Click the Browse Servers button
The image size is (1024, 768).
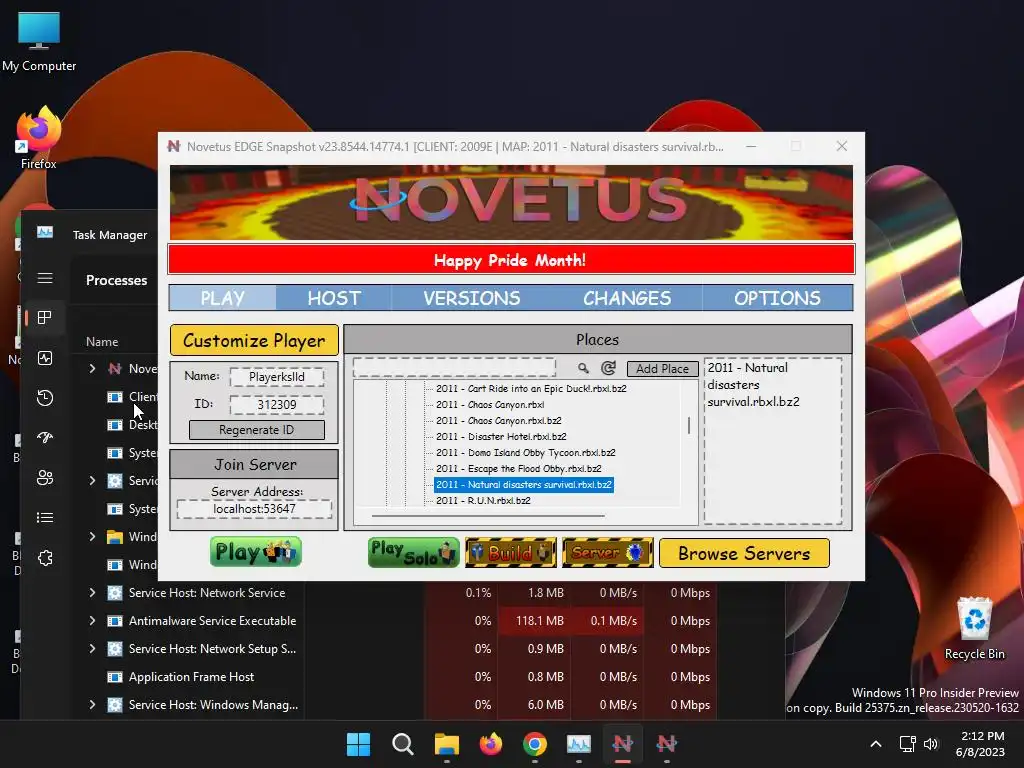(x=744, y=553)
